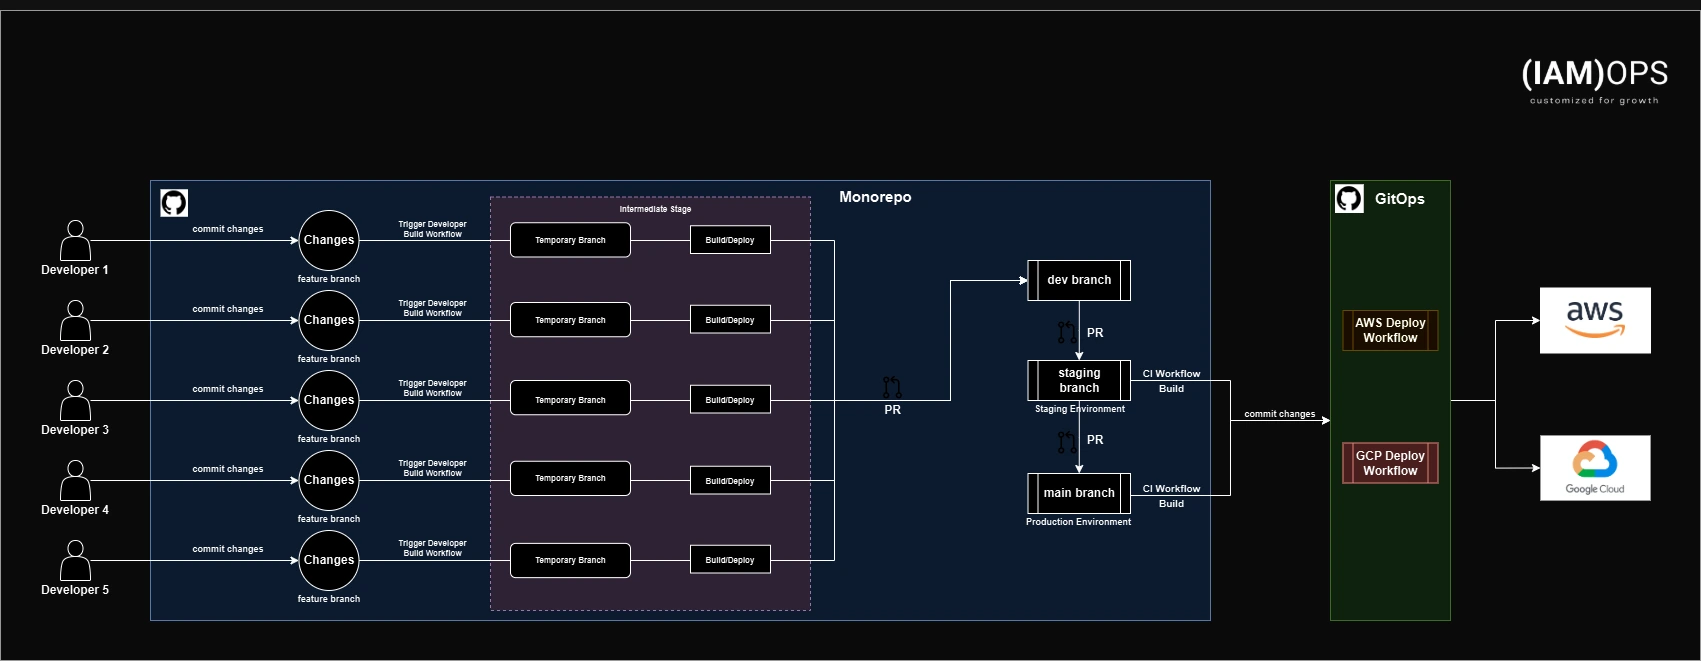The image size is (1701, 661).
Task: Select Developer 1's Changes circle
Action: coord(329,240)
